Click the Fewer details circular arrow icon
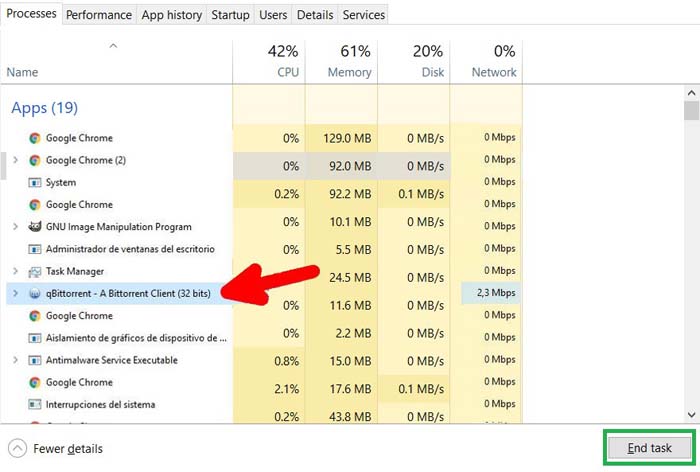The height and width of the screenshot is (472, 700). (17, 448)
